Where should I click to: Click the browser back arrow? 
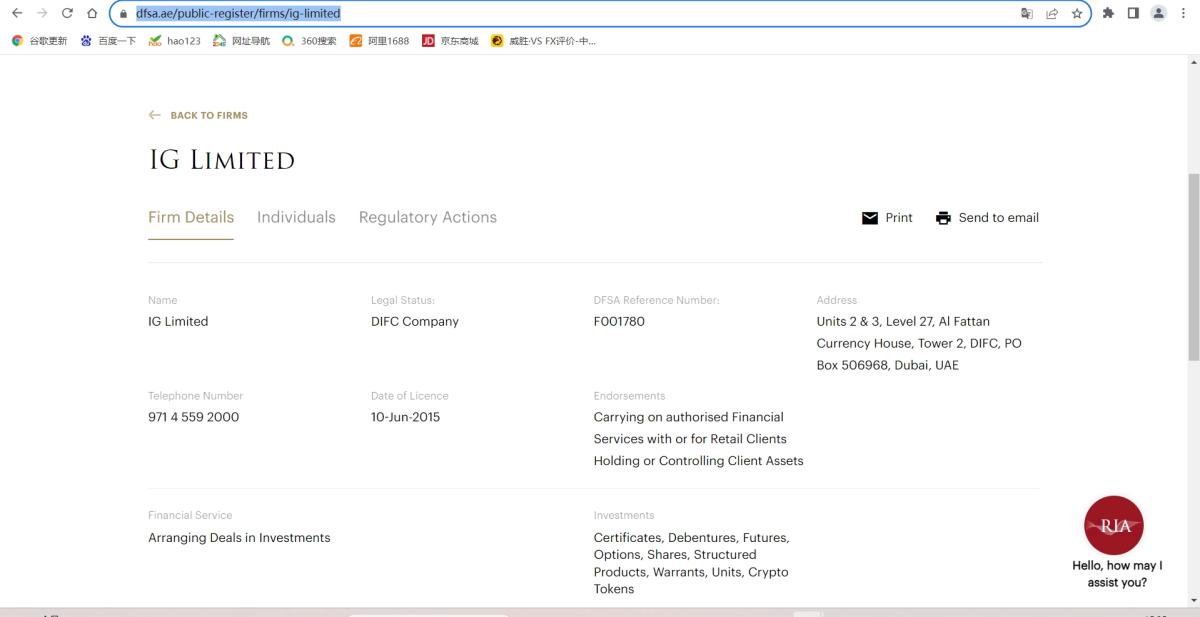16,13
